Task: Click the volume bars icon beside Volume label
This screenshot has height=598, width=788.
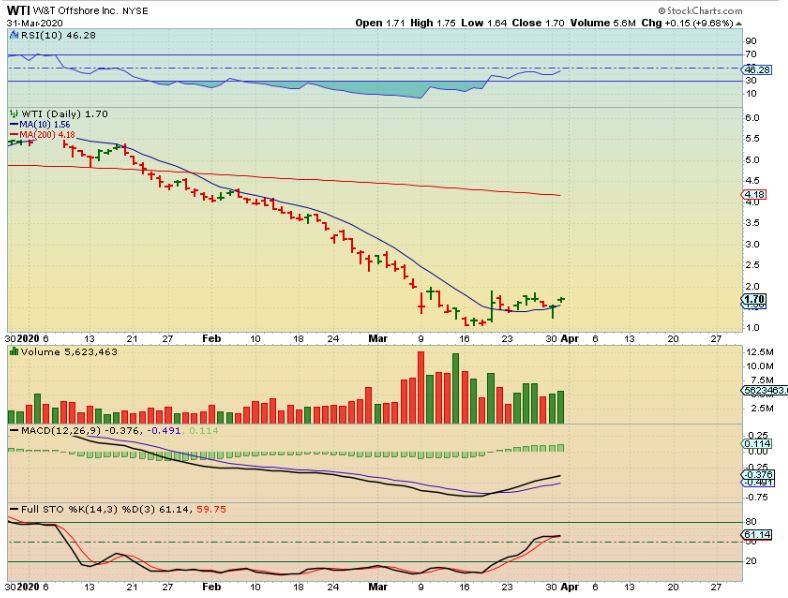Action: point(14,352)
